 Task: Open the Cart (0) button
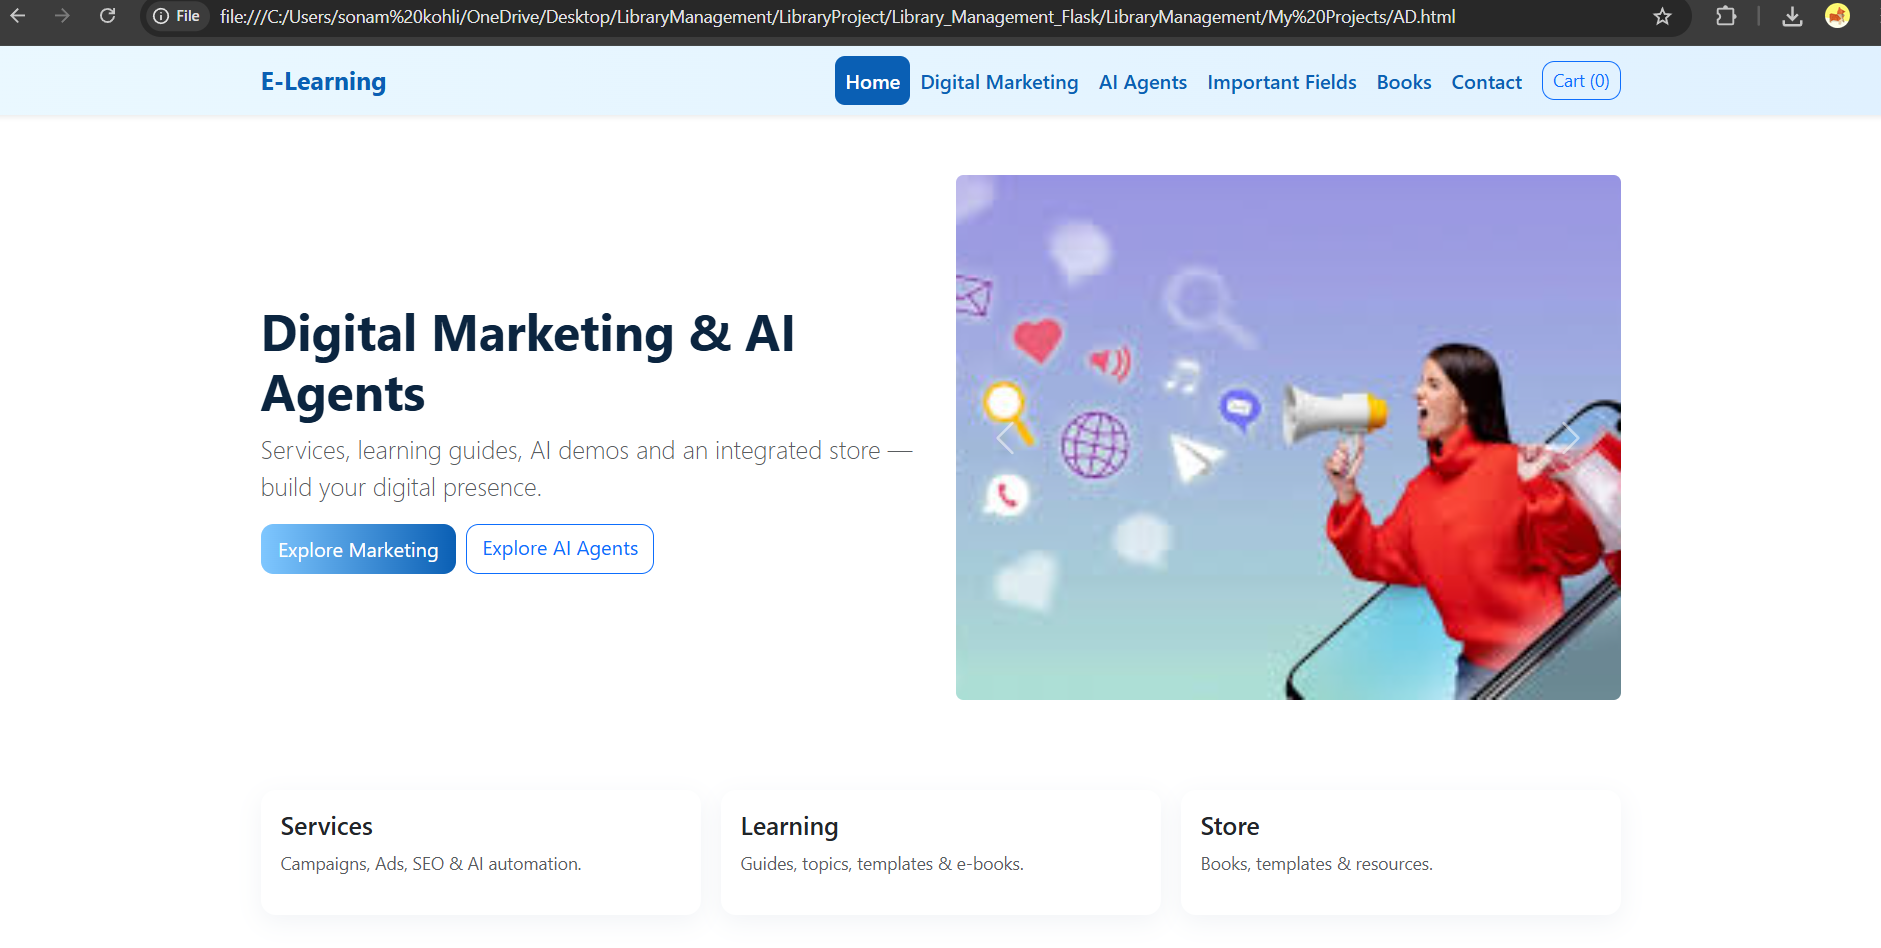1580,81
